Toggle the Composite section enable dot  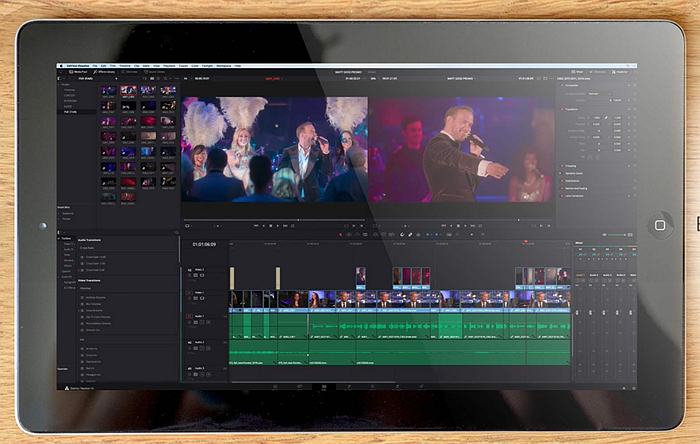coord(562,85)
